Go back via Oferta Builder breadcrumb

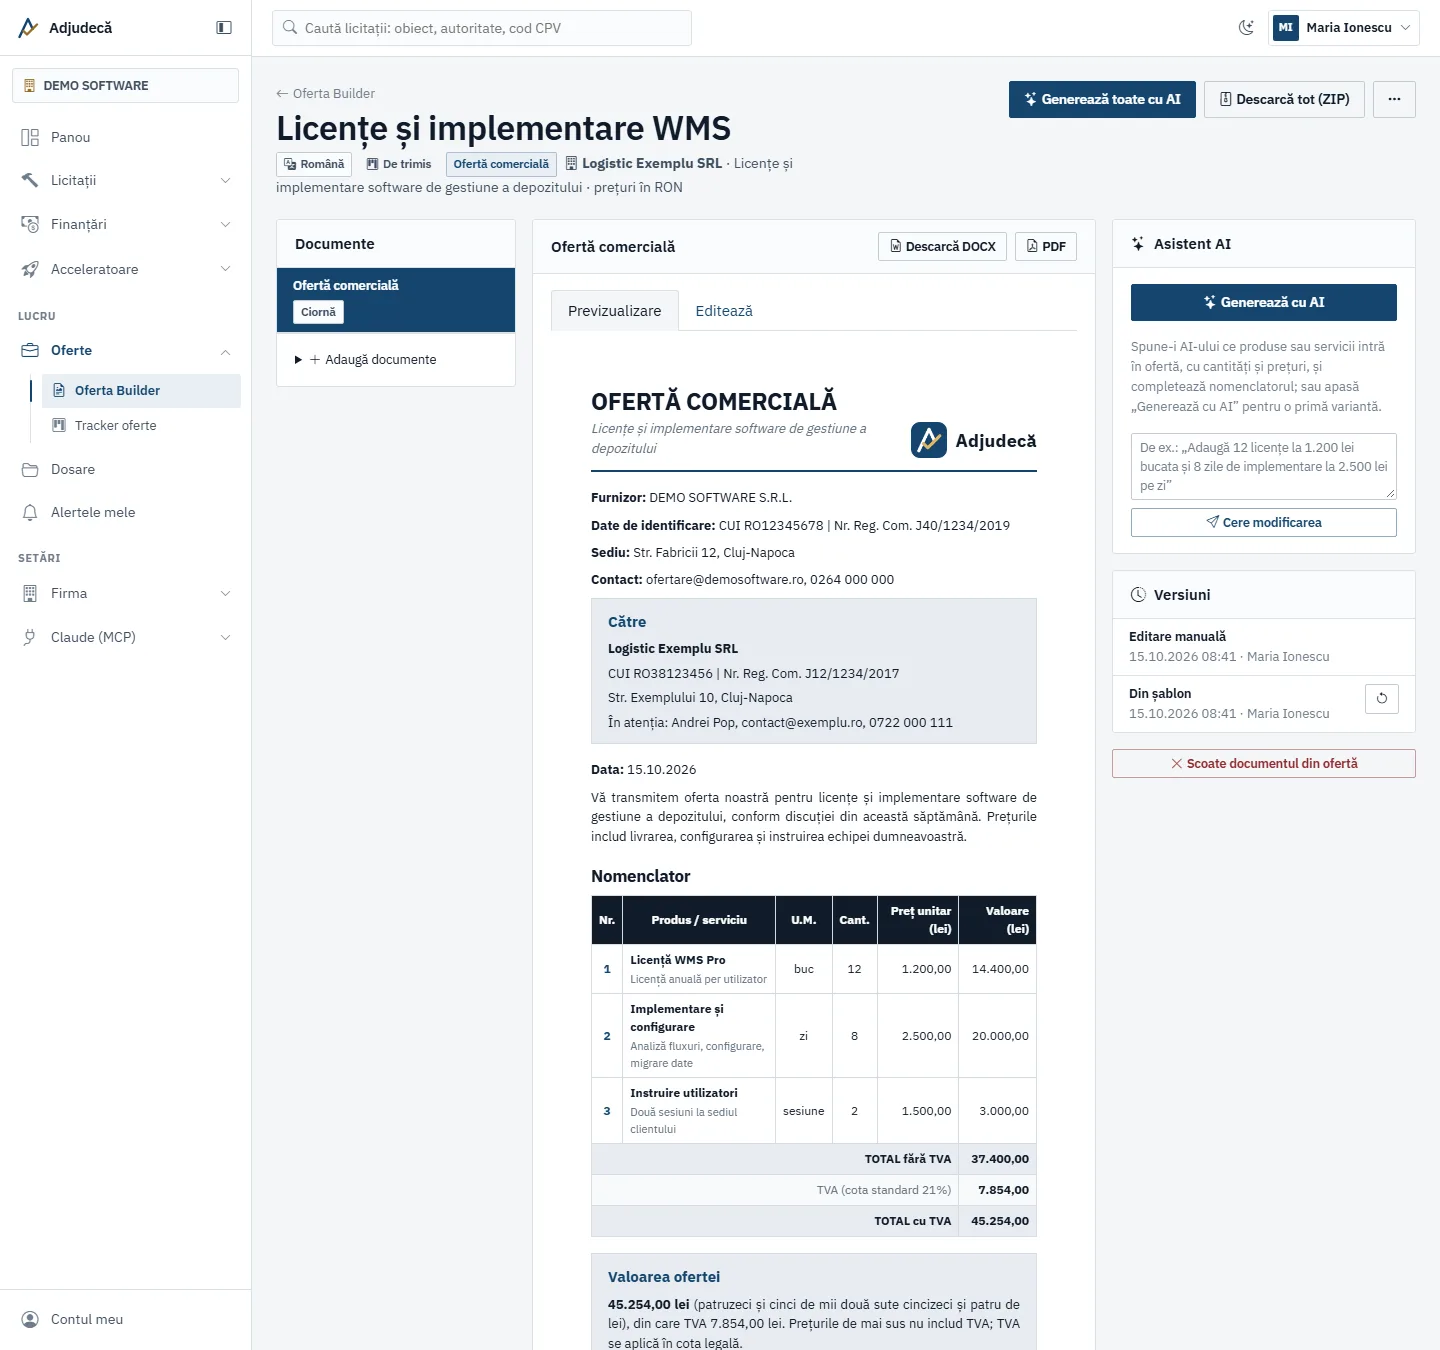coord(325,93)
